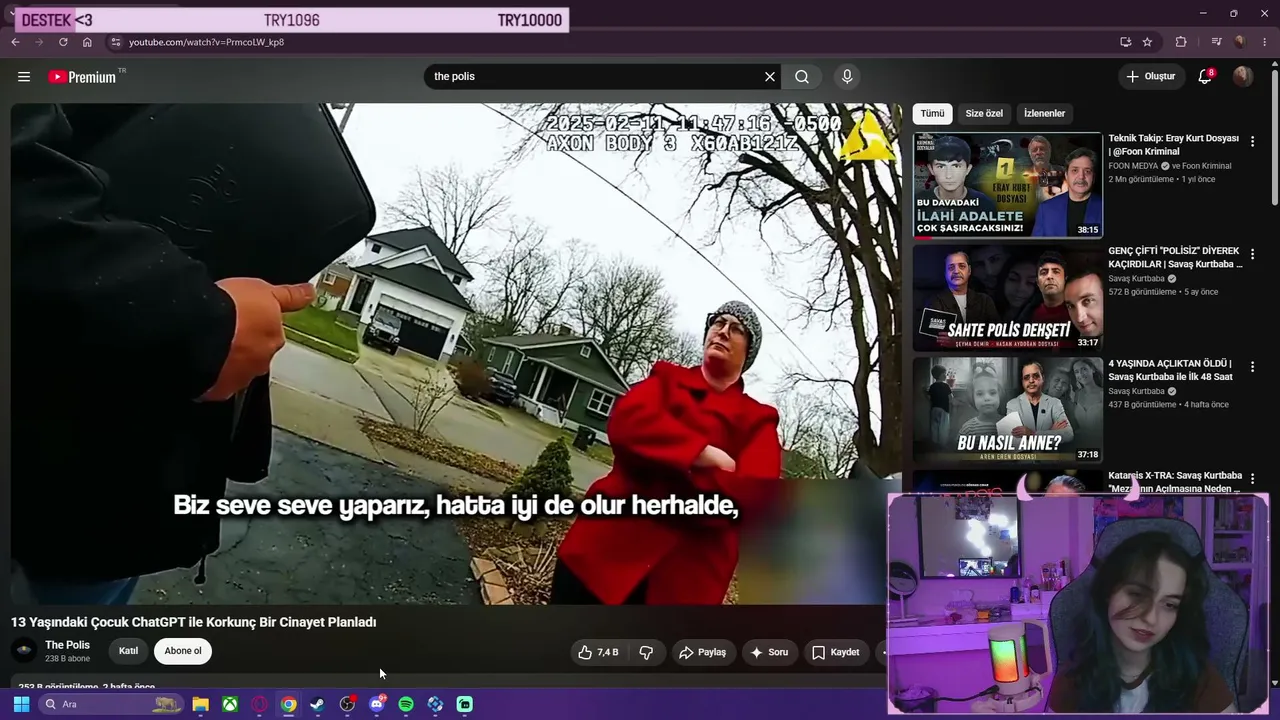
Task: Clear the search text with the X
Action: (770, 77)
